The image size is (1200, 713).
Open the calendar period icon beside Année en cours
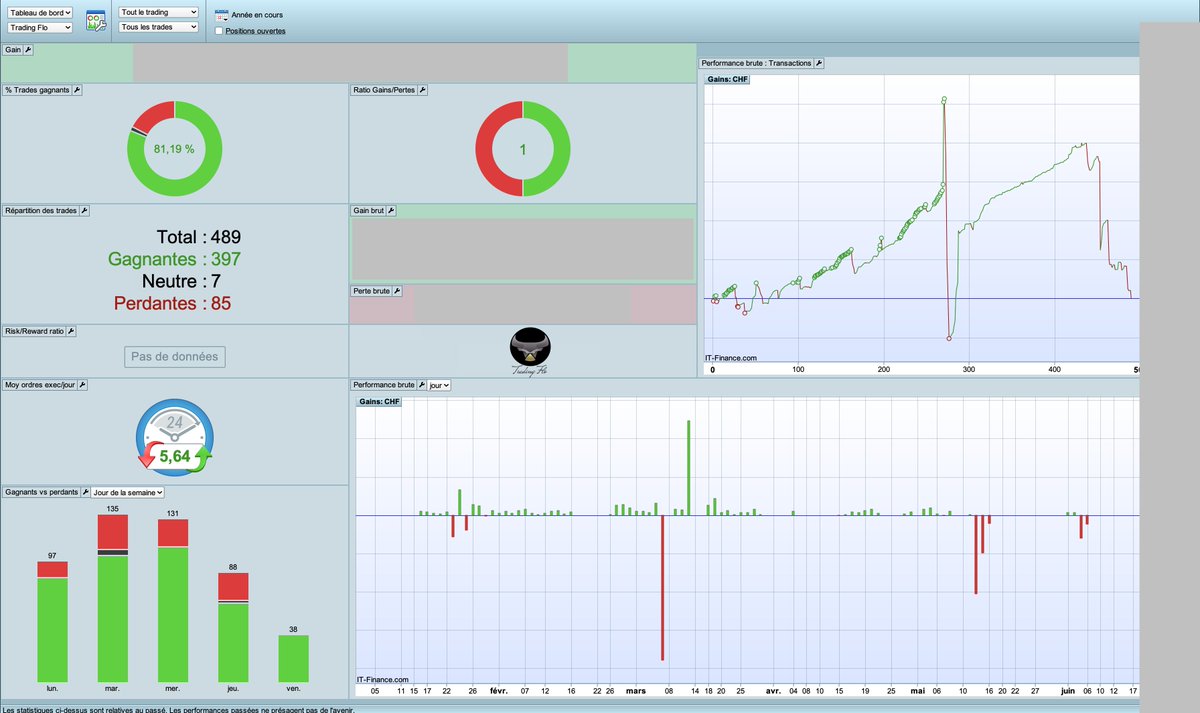click(x=221, y=15)
